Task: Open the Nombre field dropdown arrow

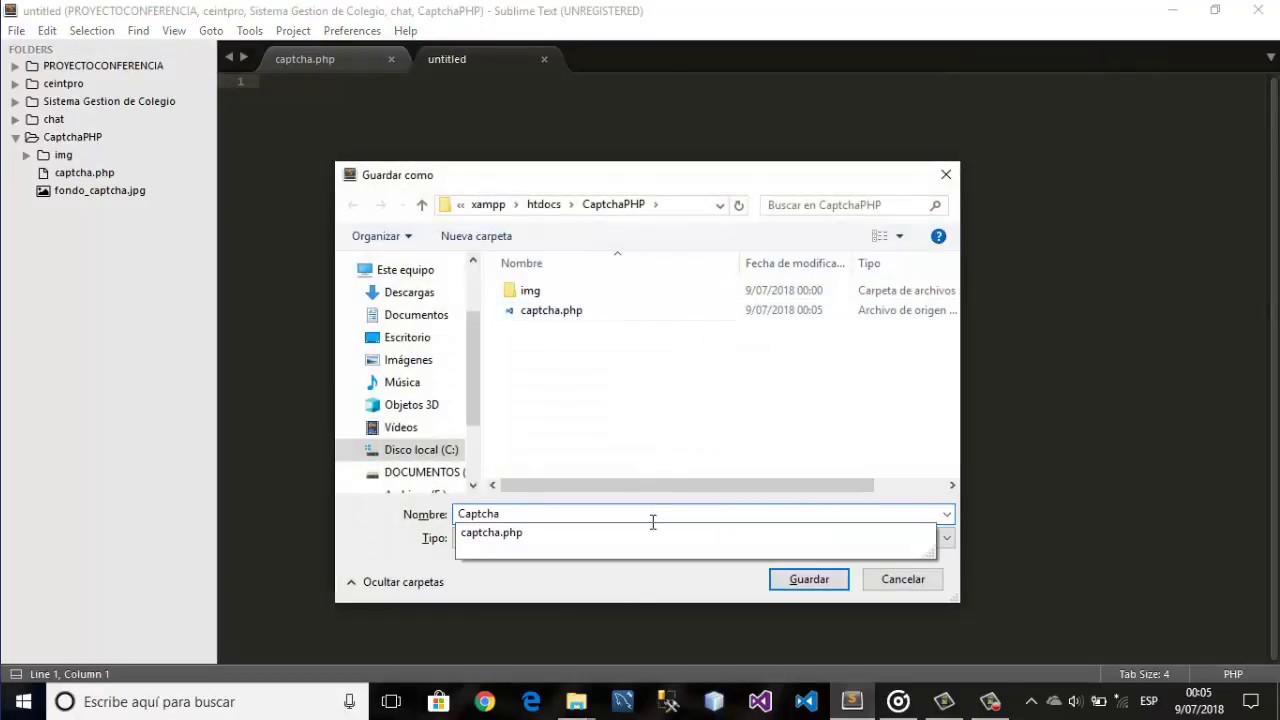Action: 946,515
